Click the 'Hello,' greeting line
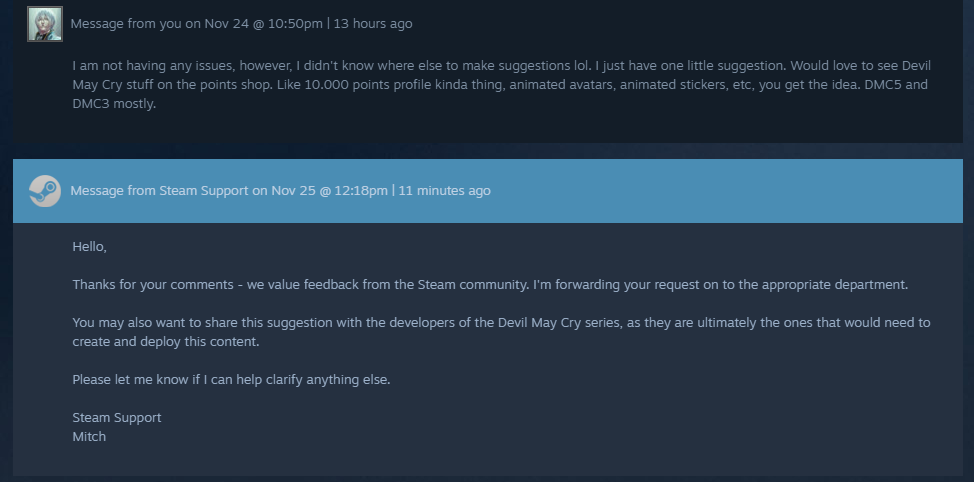Image resolution: width=974 pixels, height=482 pixels. coord(89,247)
